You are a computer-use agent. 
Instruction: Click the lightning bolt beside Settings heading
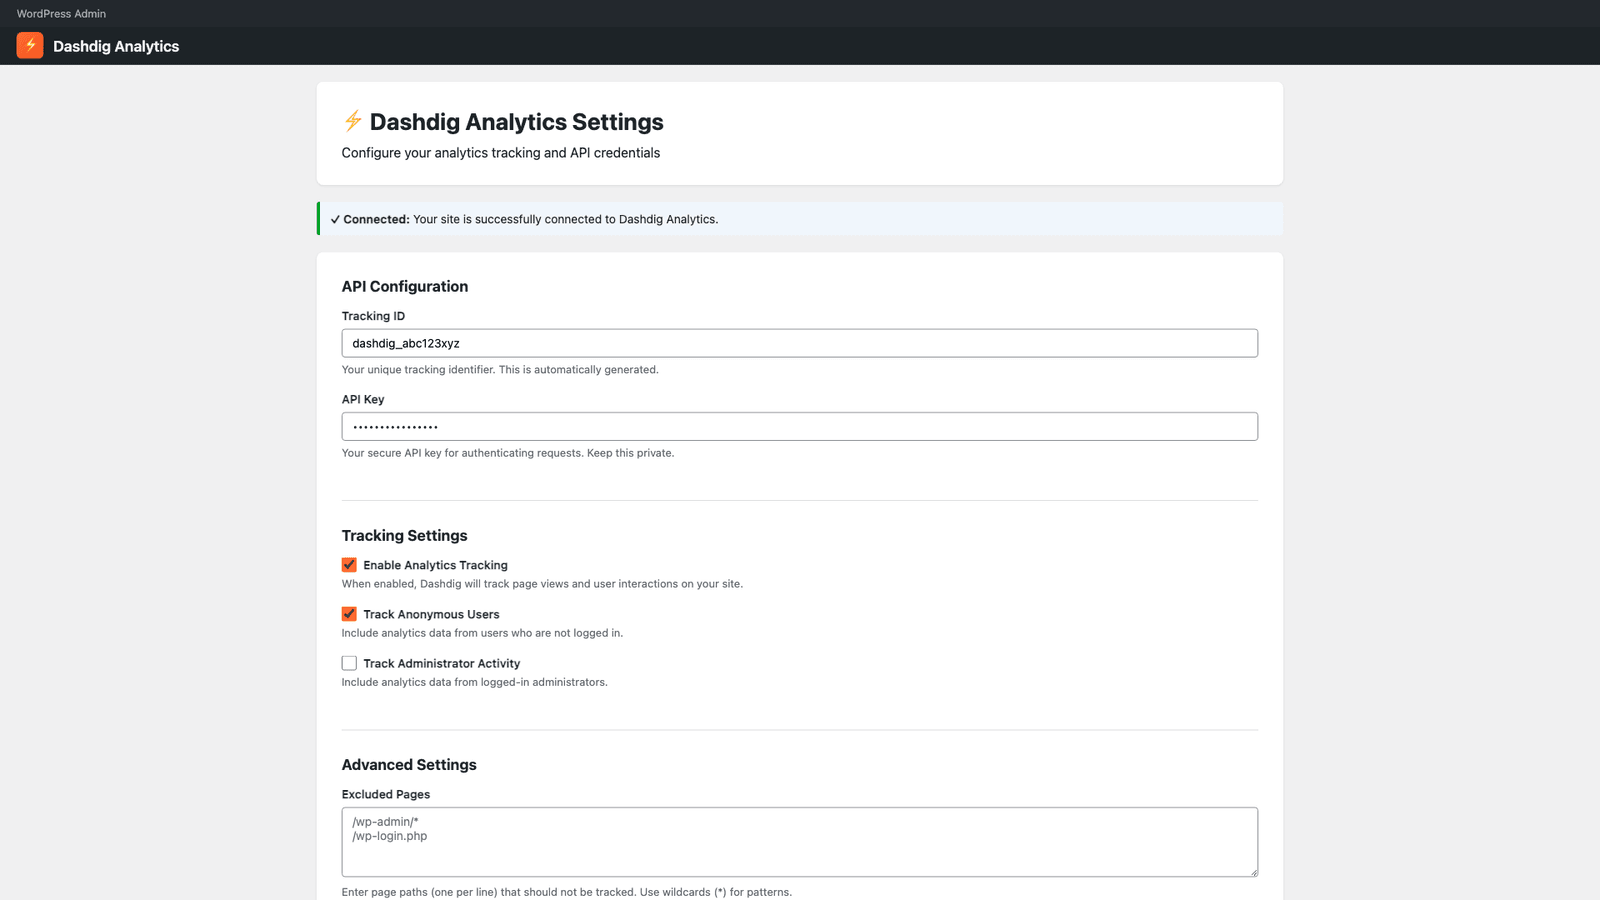(353, 121)
